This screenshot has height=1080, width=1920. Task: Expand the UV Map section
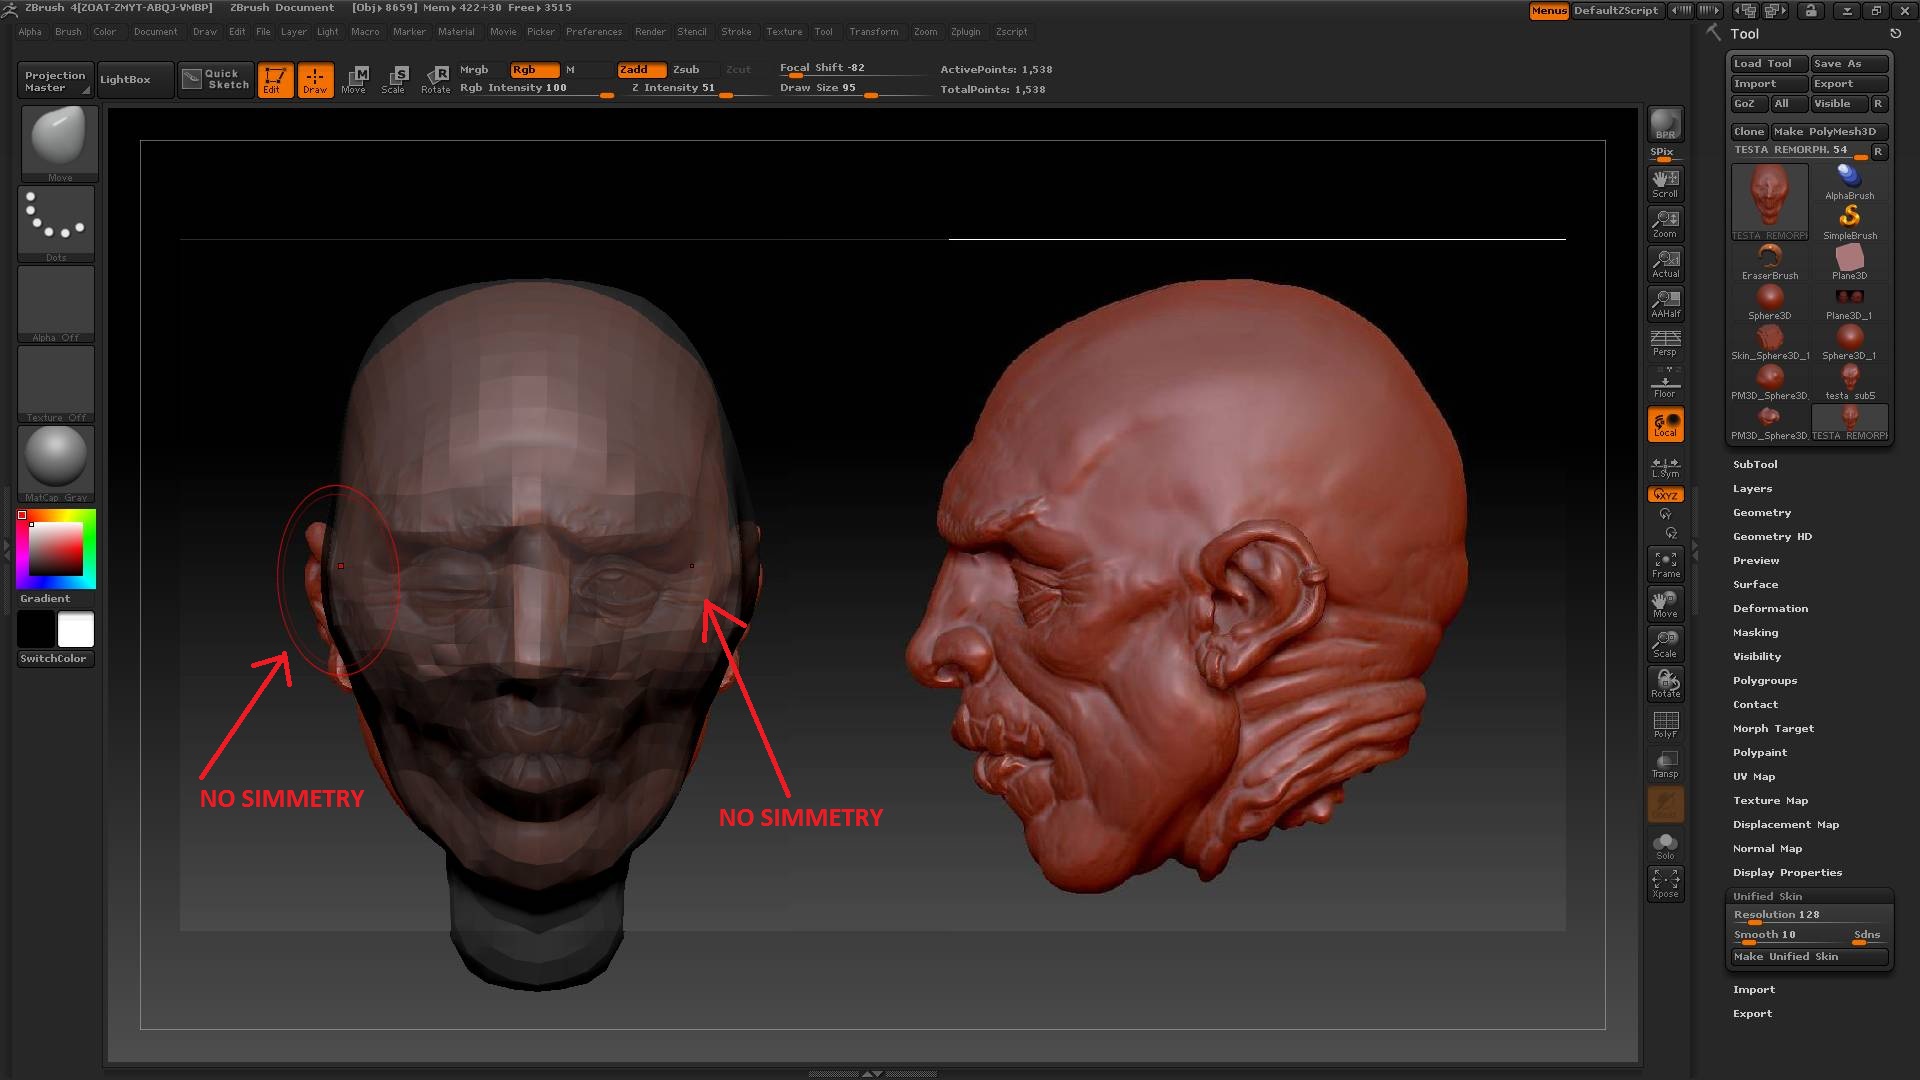click(1754, 777)
